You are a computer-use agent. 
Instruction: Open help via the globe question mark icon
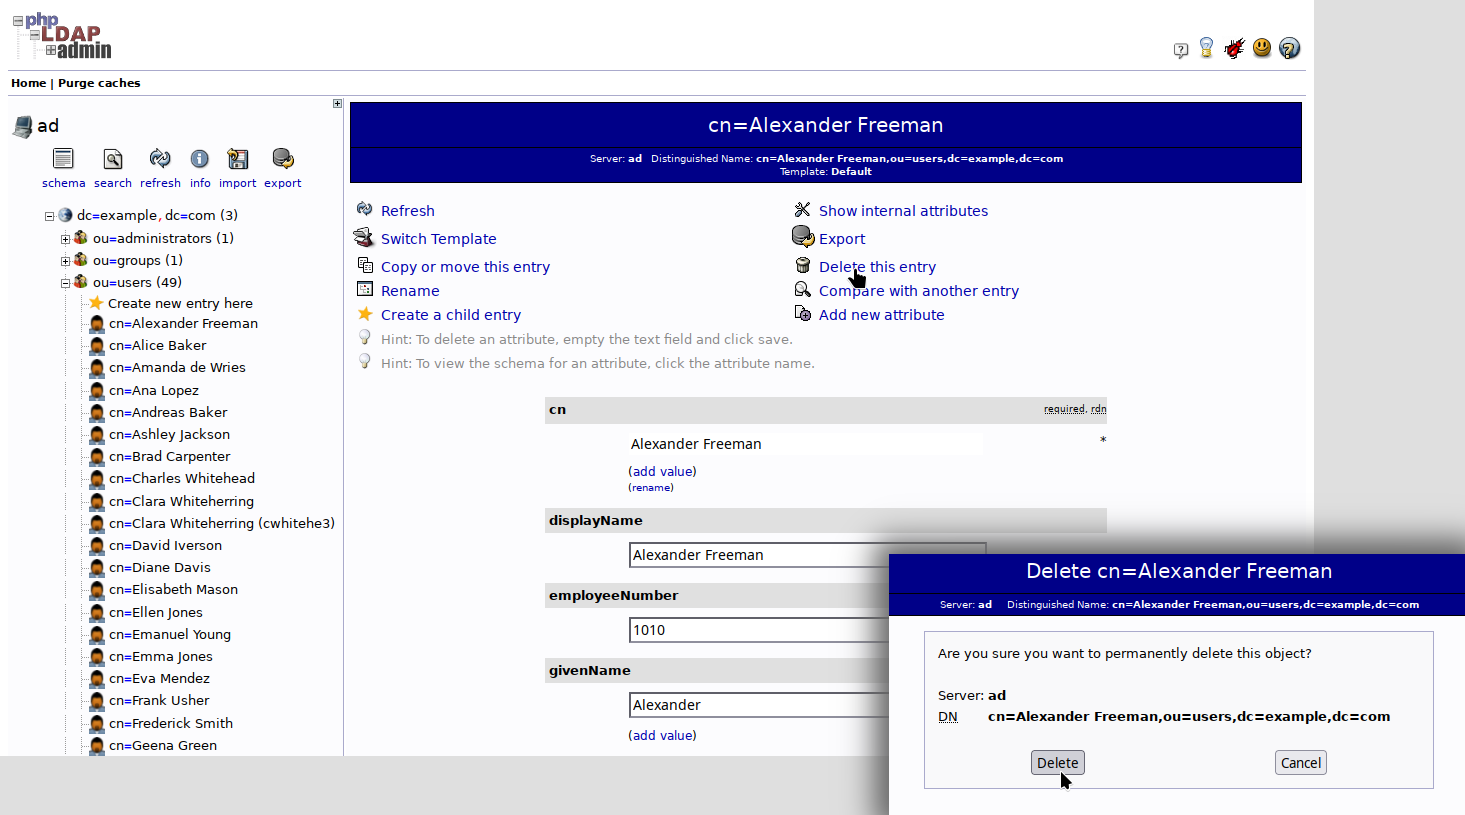1288,47
